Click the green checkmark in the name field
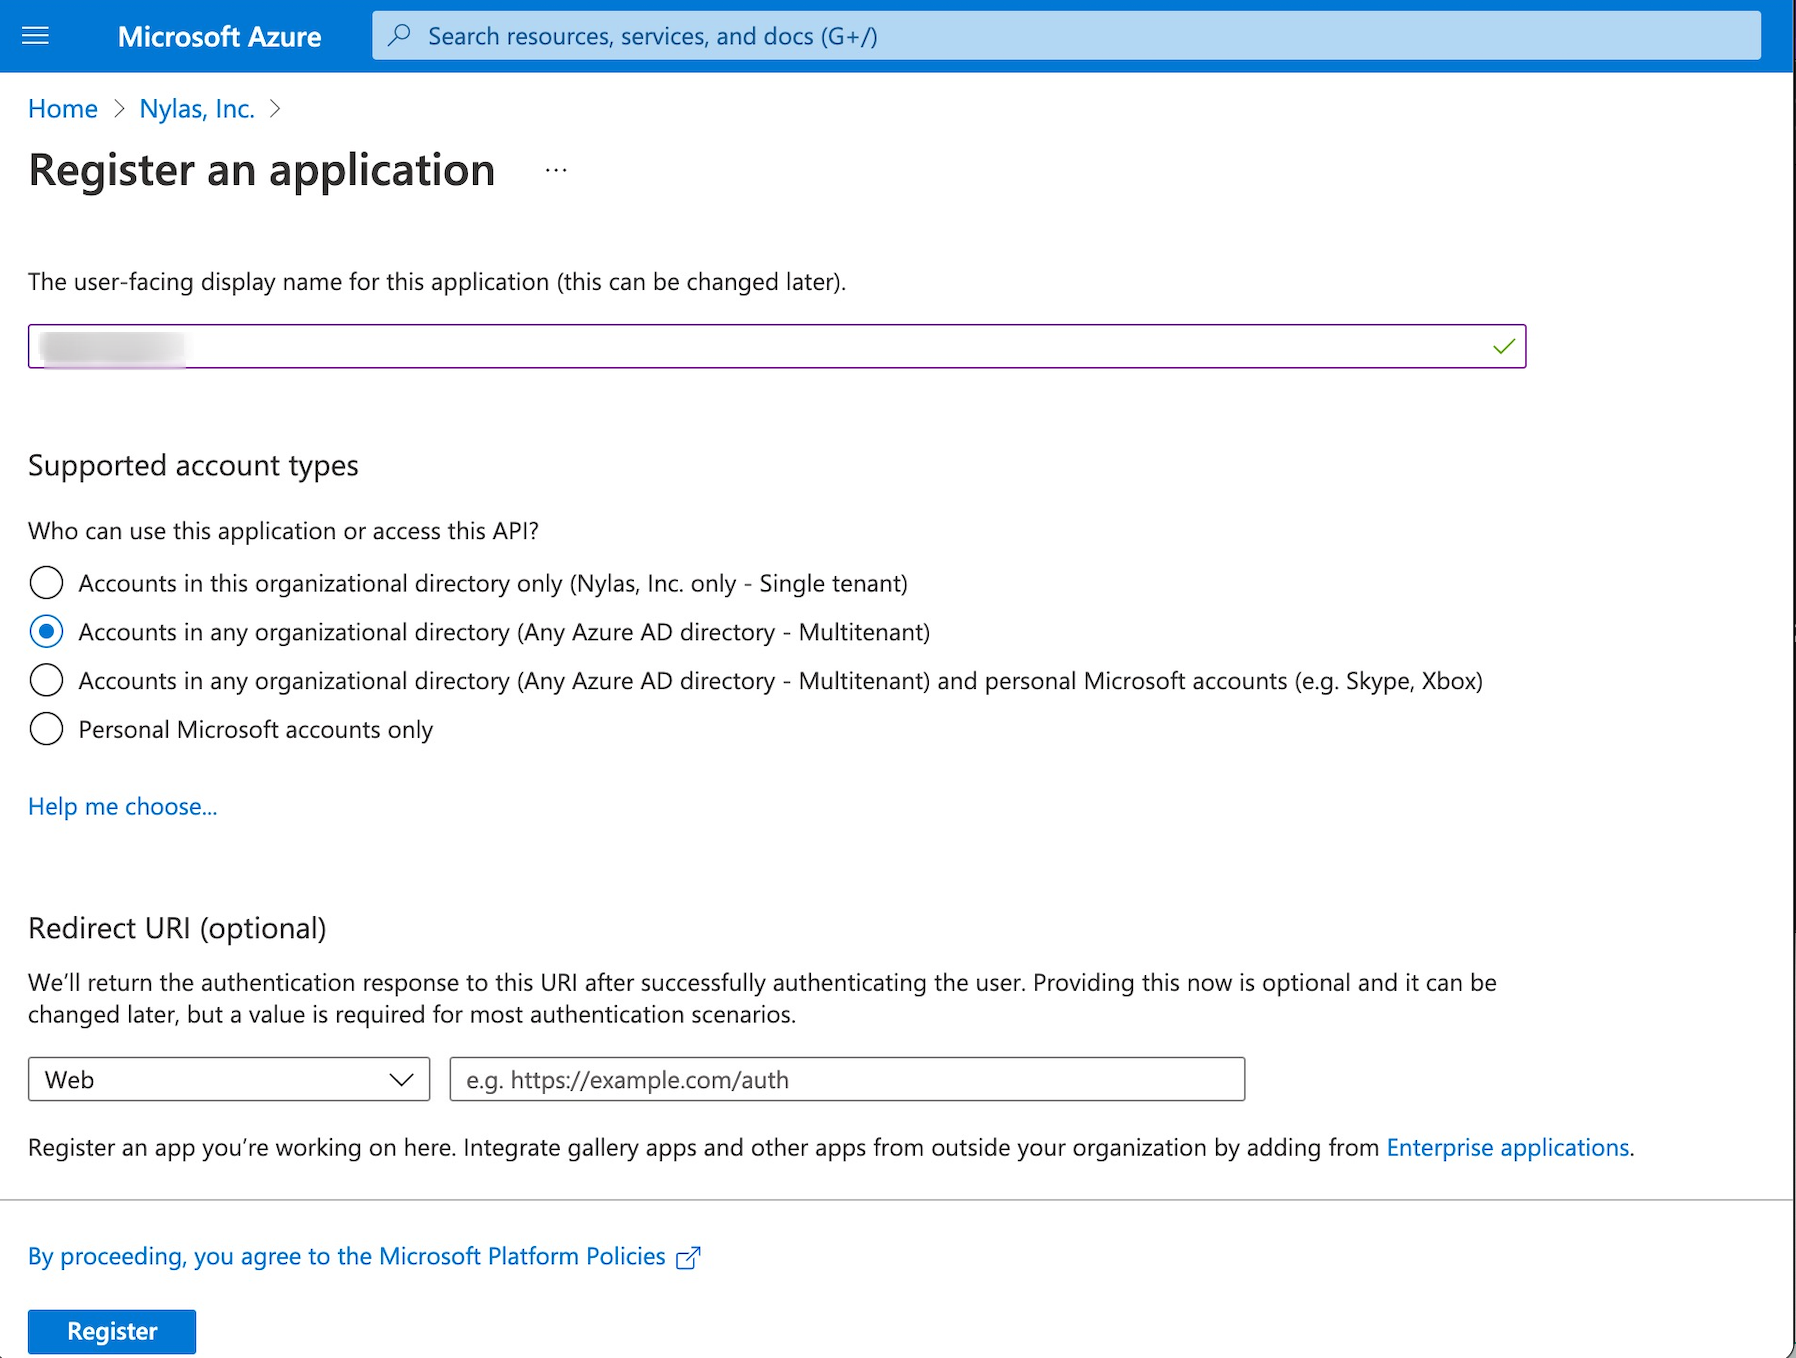Screen dimensions: 1796x1358 click(x=1502, y=346)
